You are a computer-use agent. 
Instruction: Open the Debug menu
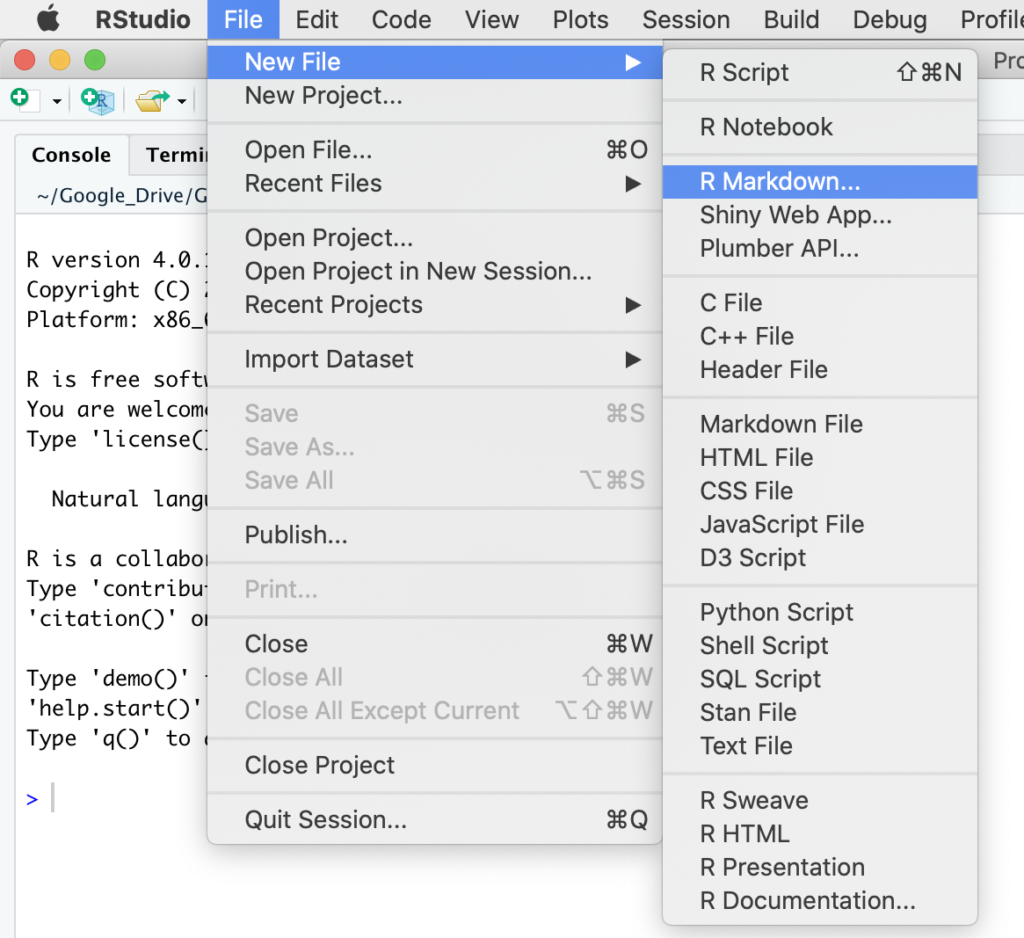click(890, 20)
